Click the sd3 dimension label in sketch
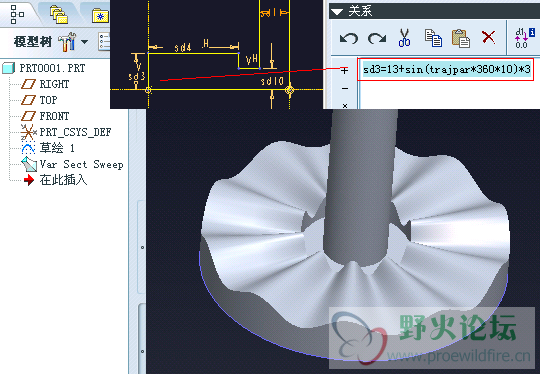 point(137,76)
